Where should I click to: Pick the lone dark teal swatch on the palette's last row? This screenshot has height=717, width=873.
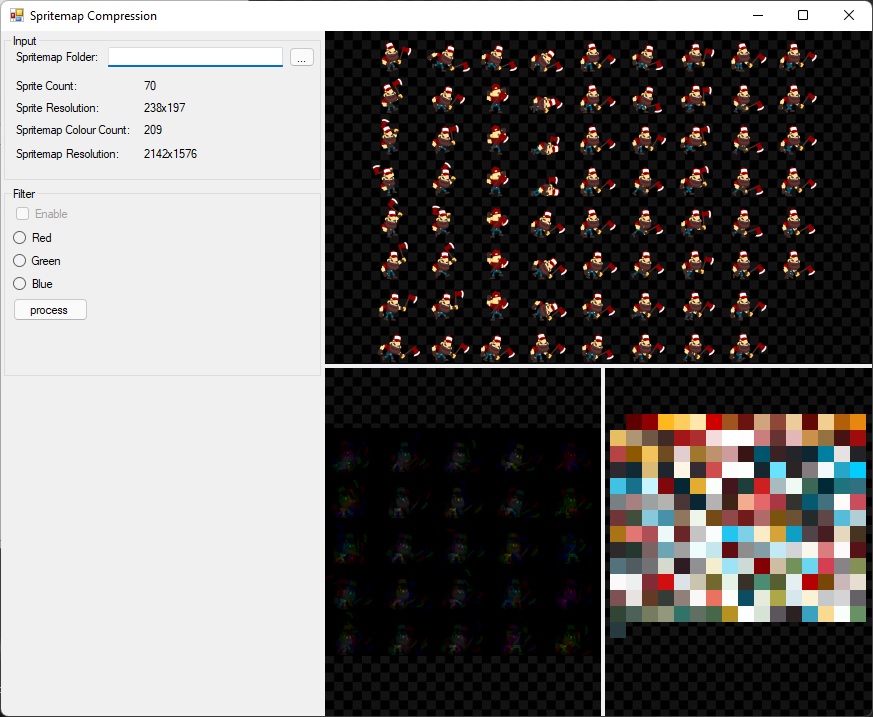click(x=618, y=630)
